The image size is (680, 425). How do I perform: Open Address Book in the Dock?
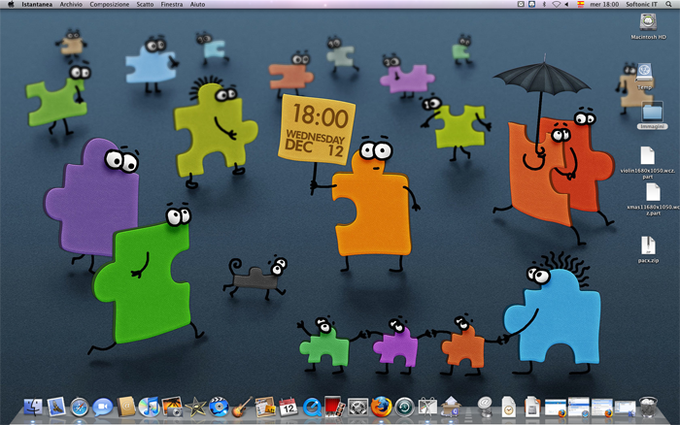tap(126, 407)
